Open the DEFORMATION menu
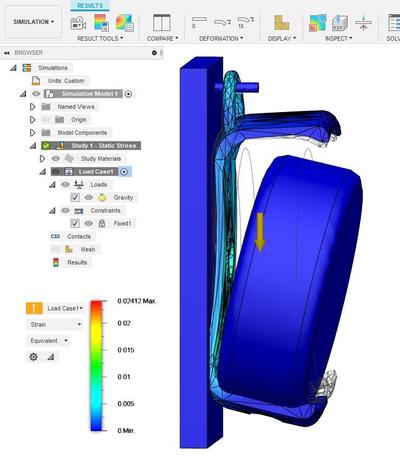The height and width of the screenshot is (463, 400). pyautogui.click(x=221, y=39)
